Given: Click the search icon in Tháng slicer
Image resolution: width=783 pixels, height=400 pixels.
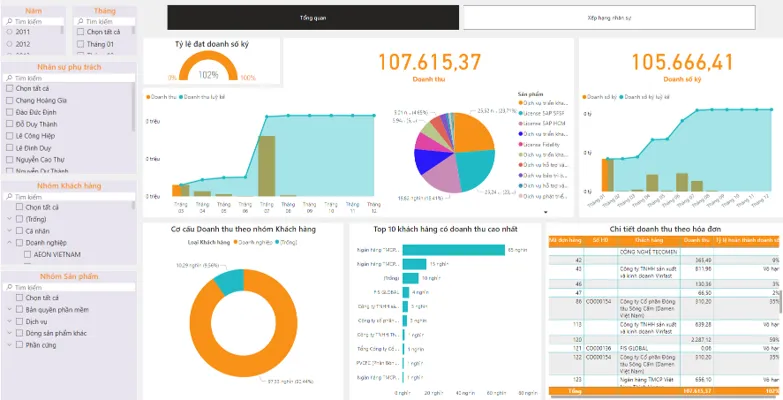Looking at the screenshot, I should click(80, 21).
